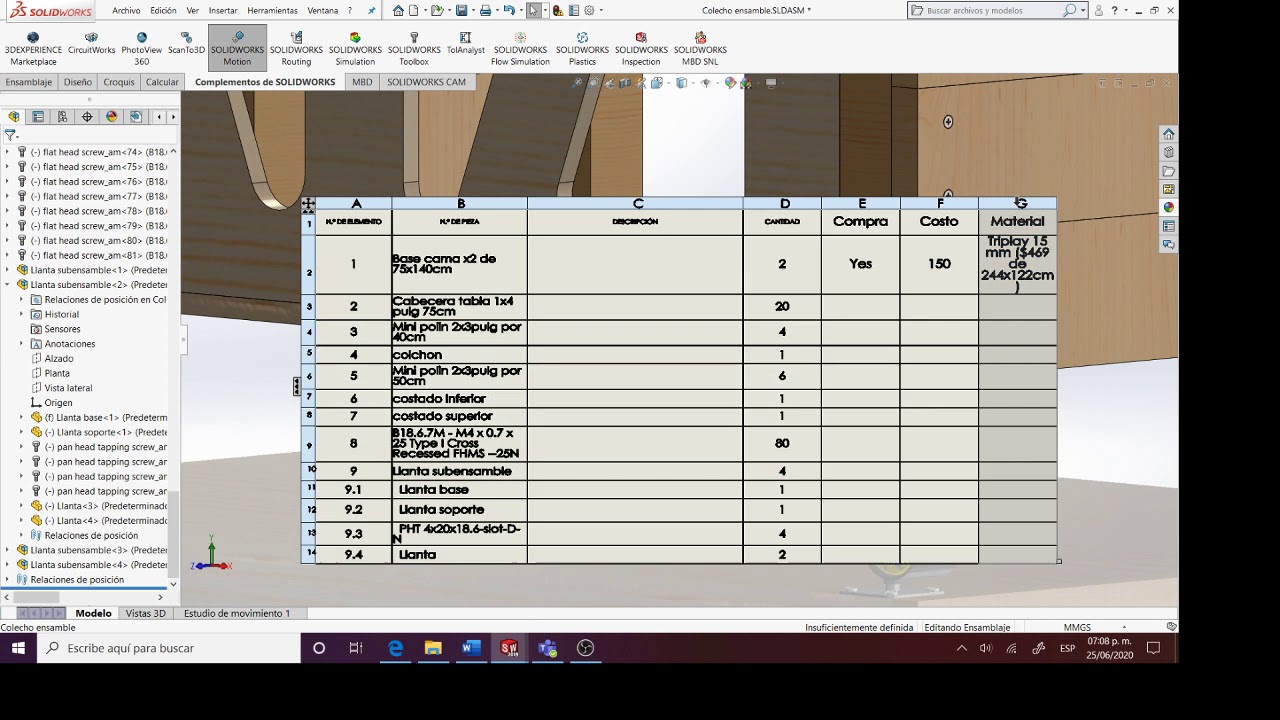Expand Llanta subensamble<1> node
This screenshot has height=720, width=1280.
click(x=8, y=270)
